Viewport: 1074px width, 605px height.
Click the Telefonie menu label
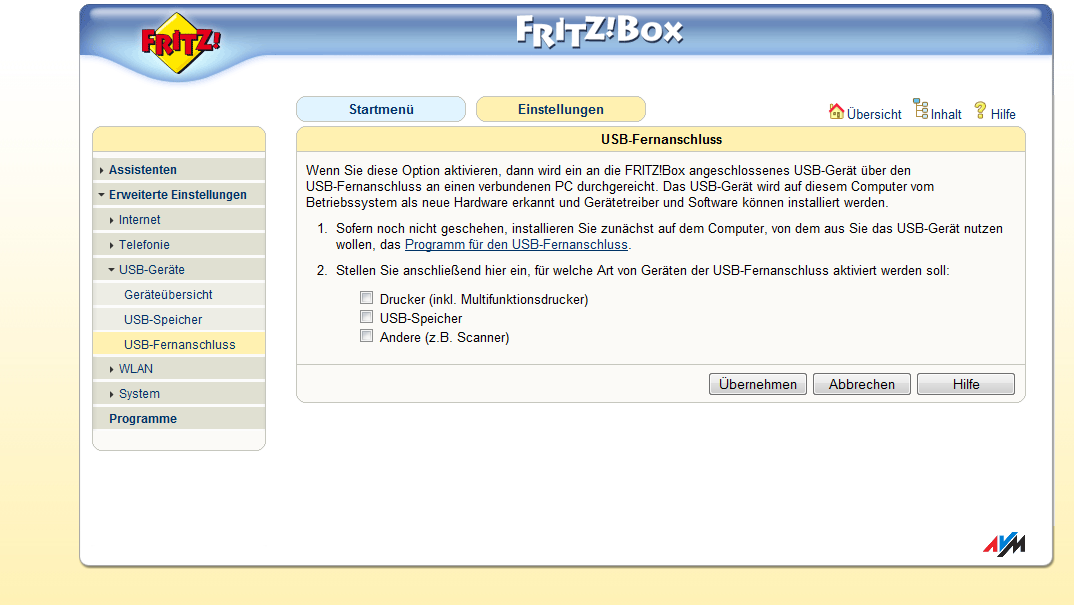pyautogui.click(x=144, y=245)
